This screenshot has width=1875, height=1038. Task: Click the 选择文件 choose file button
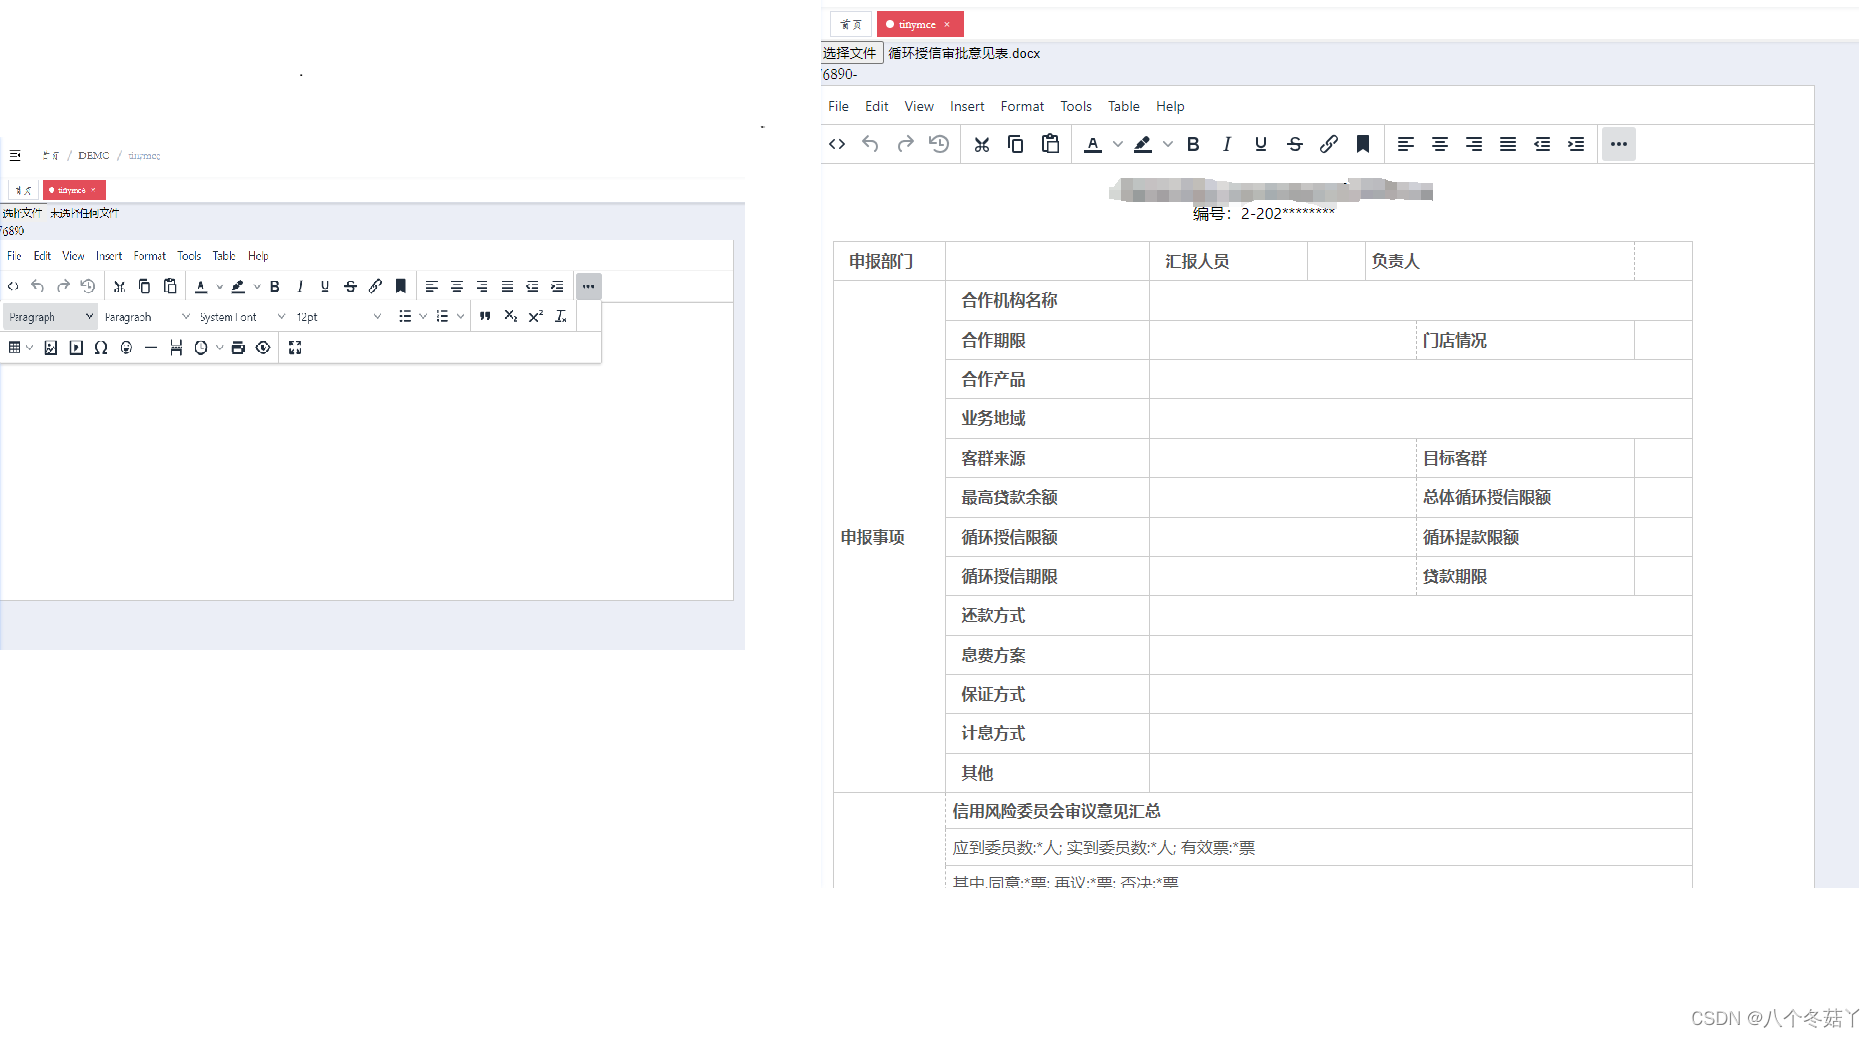pos(851,53)
